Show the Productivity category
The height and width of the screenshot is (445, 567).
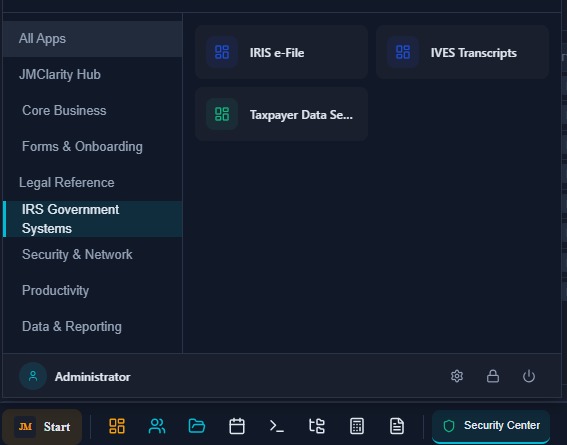[x=92, y=291]
